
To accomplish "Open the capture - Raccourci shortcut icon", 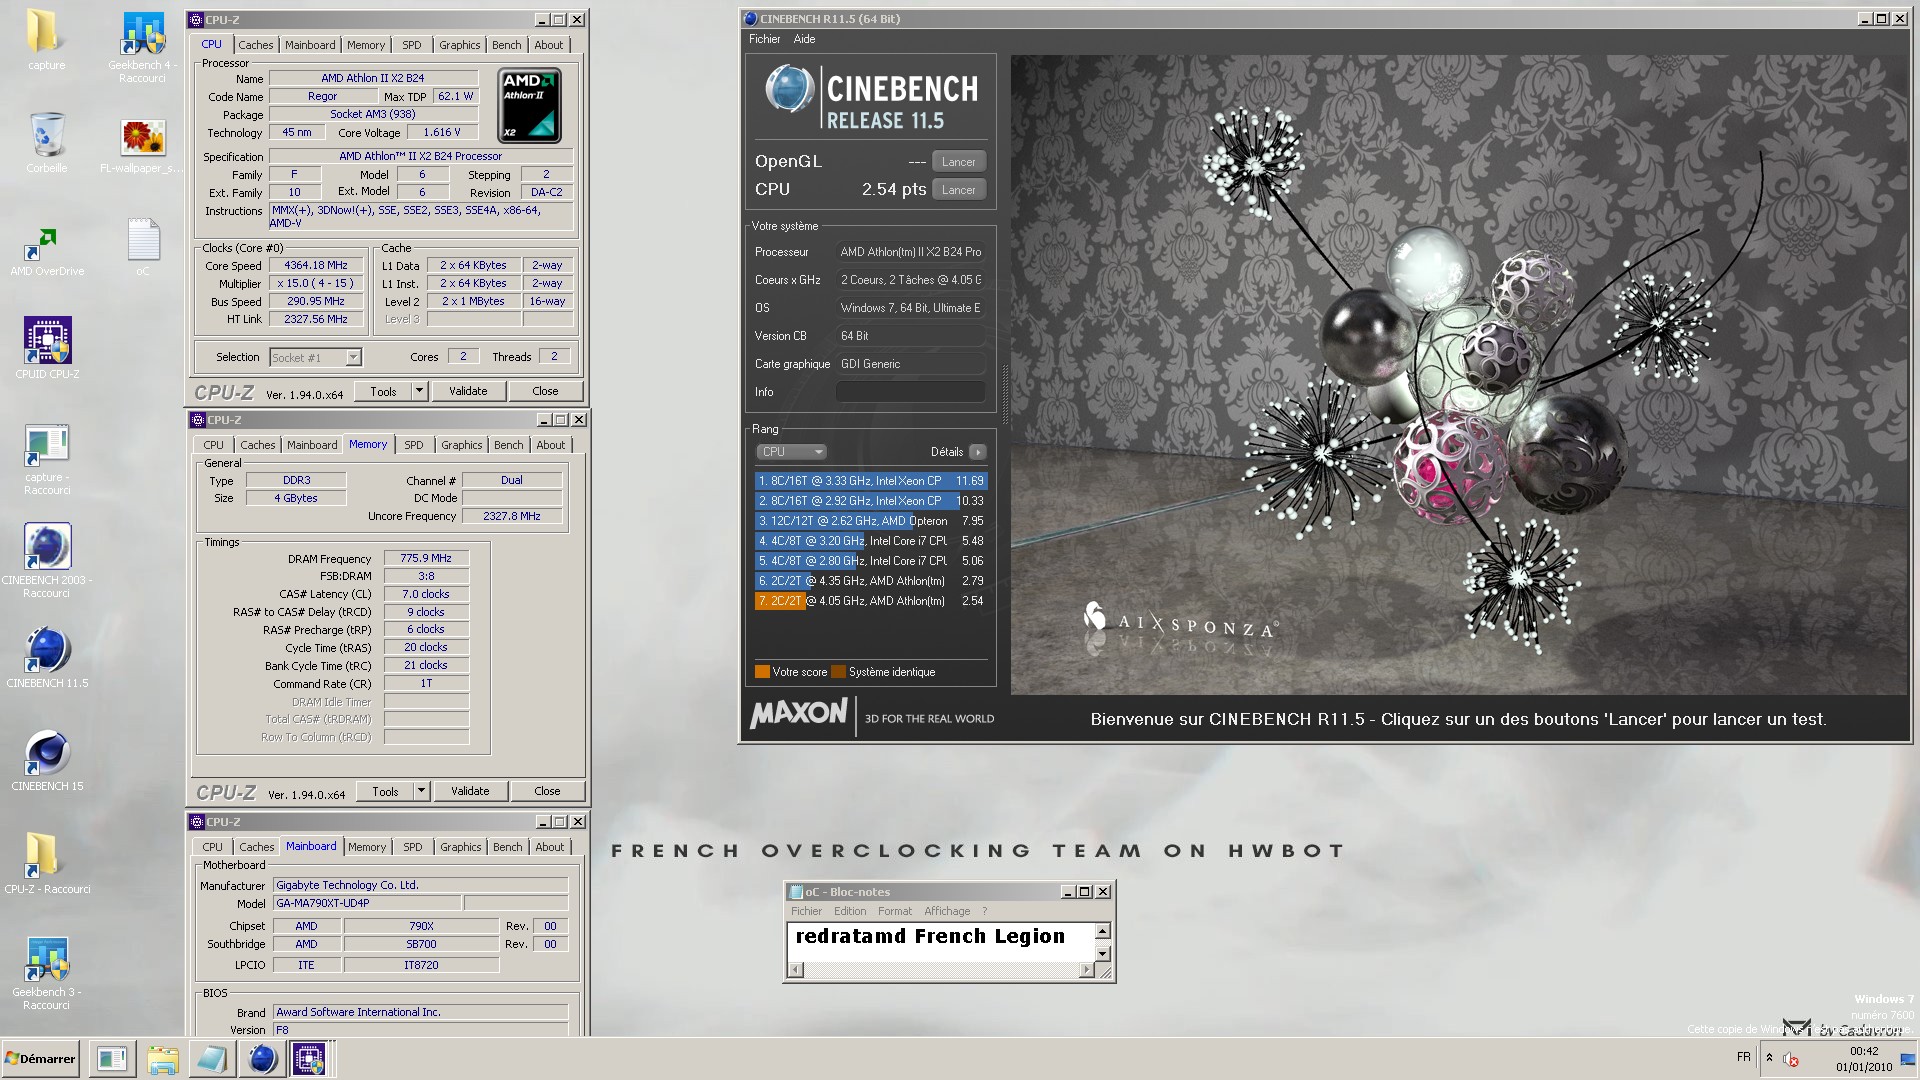I will click(x=47, y=459).
